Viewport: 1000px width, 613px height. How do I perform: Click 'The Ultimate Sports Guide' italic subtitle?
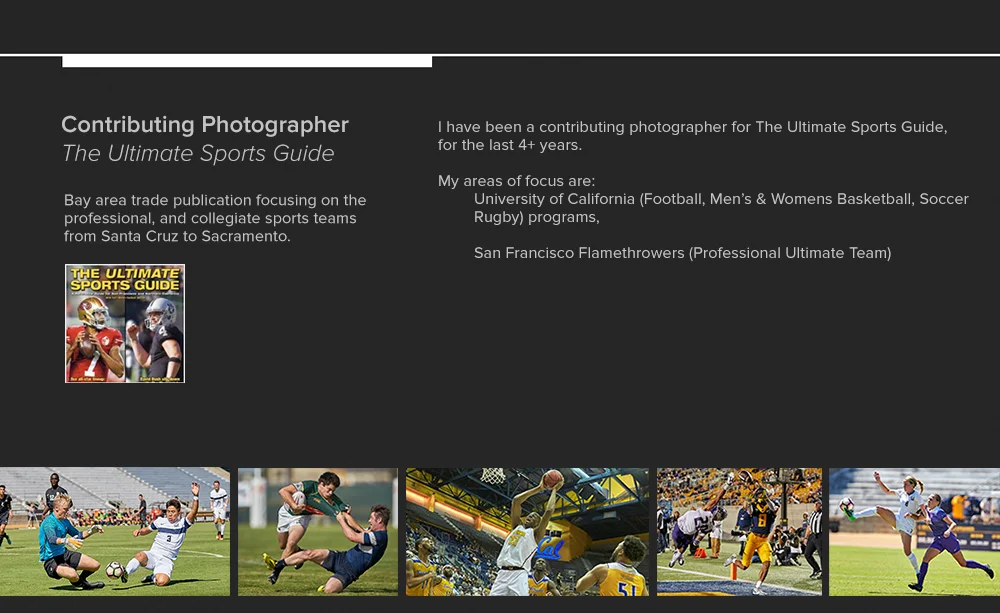[198, 153]
